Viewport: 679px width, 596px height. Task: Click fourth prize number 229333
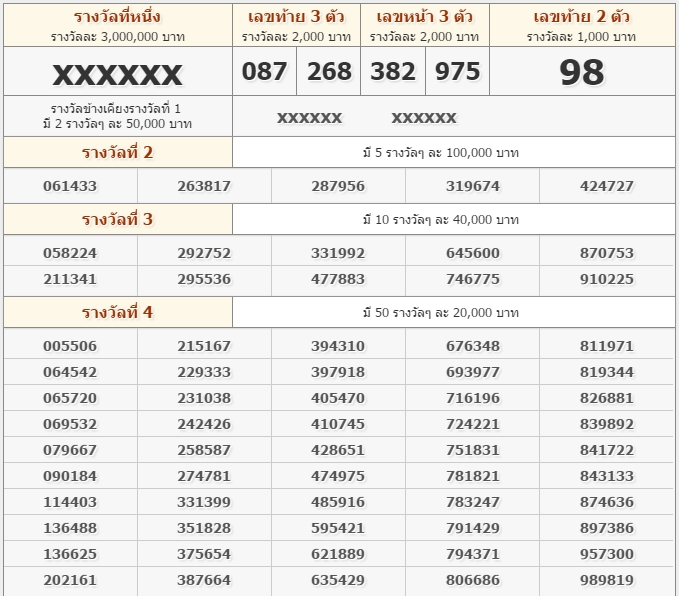tap(204, 372)
